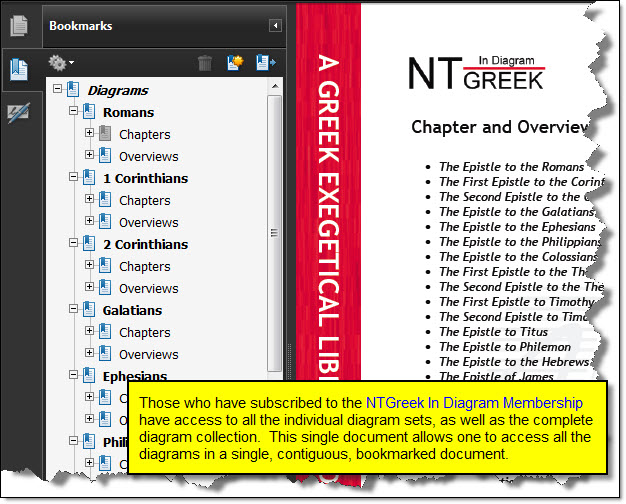Click the delete bookmark trash icon
Viewport: 626px width, 504px height.
(205, 63)
